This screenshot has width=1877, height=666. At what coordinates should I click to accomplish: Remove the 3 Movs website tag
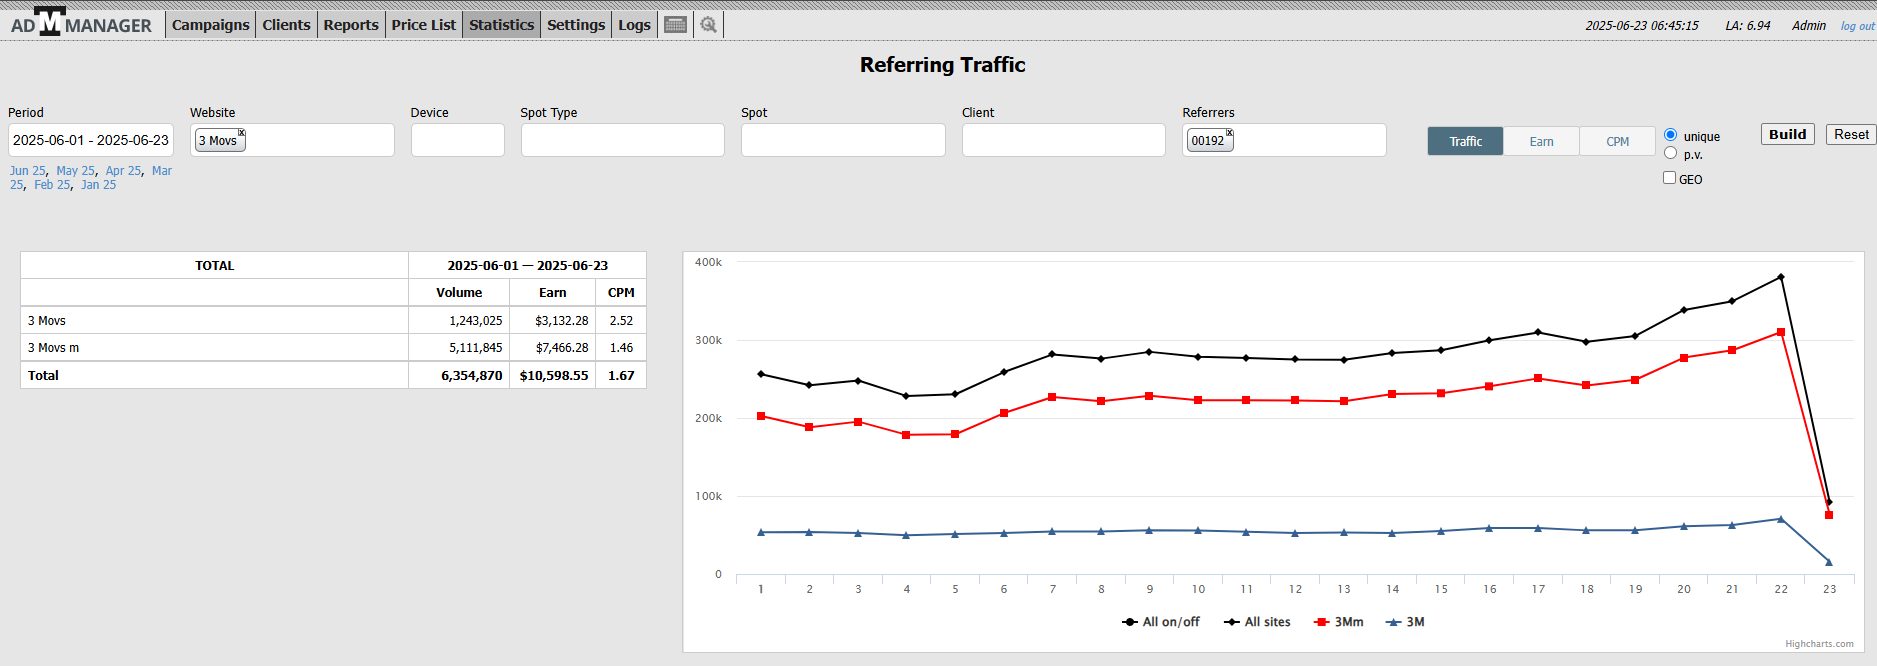[241, 132]
